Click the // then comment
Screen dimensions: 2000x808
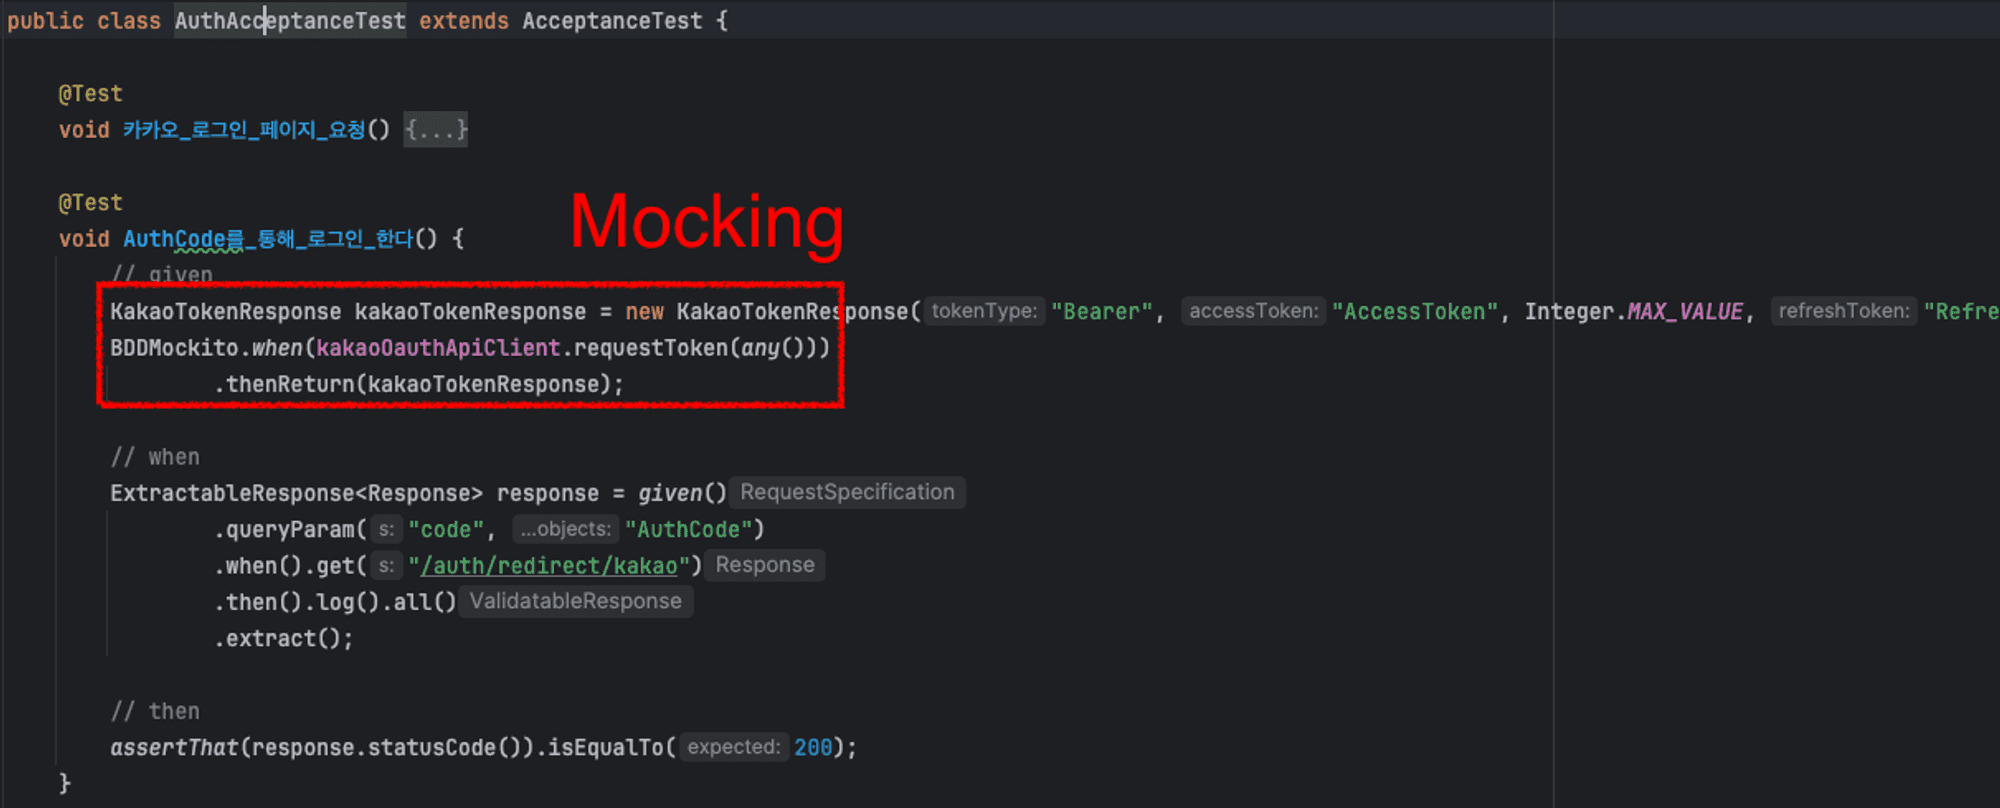click(155, 711)
